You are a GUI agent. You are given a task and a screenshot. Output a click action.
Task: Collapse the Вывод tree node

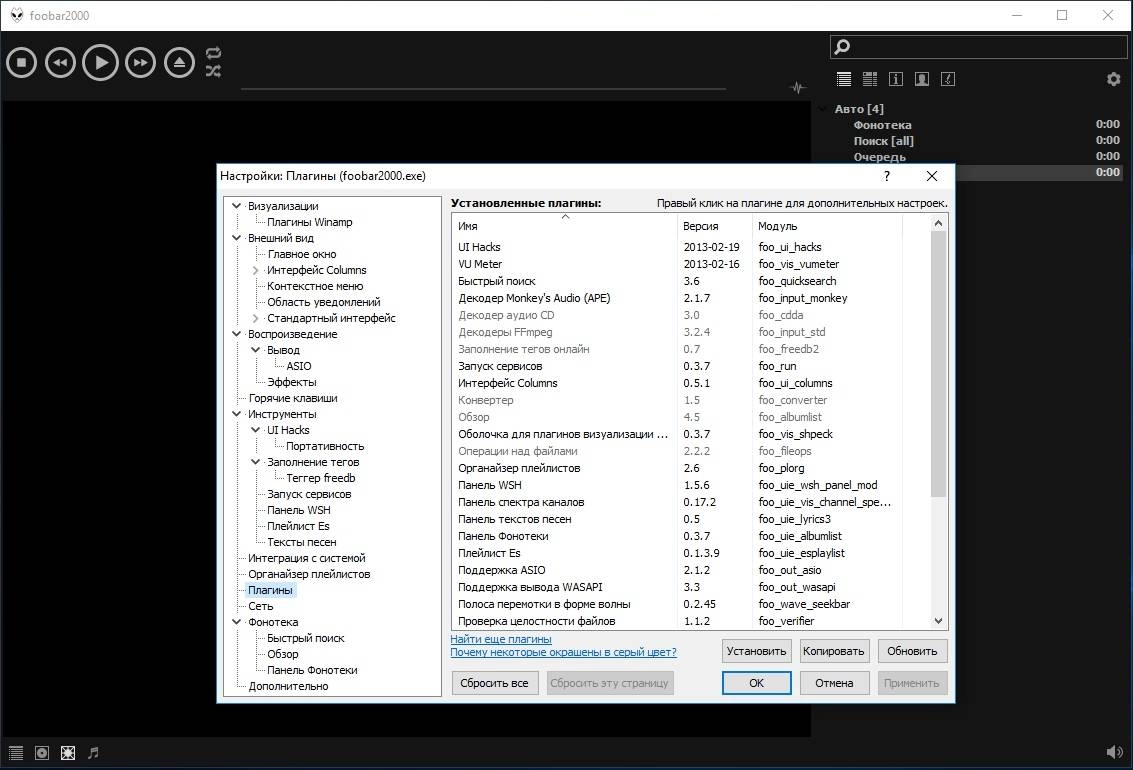255,350
